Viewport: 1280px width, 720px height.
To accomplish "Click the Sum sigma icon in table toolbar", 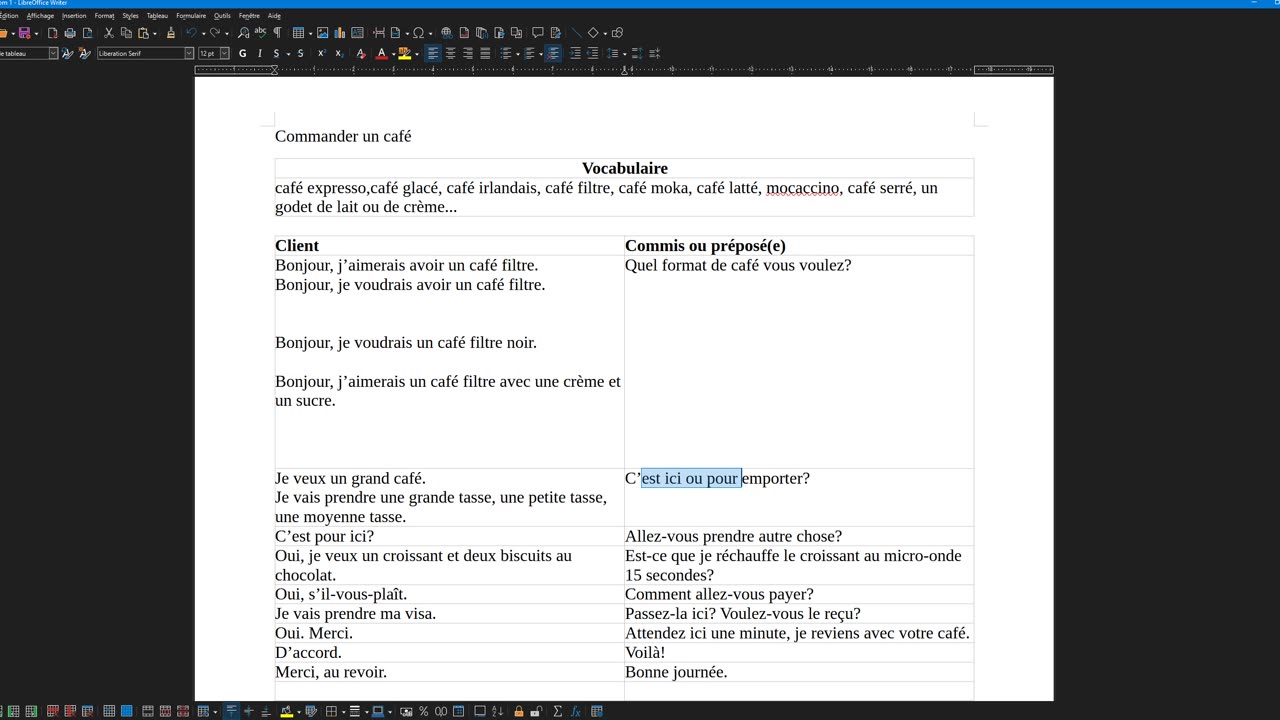I will (558, 711).
